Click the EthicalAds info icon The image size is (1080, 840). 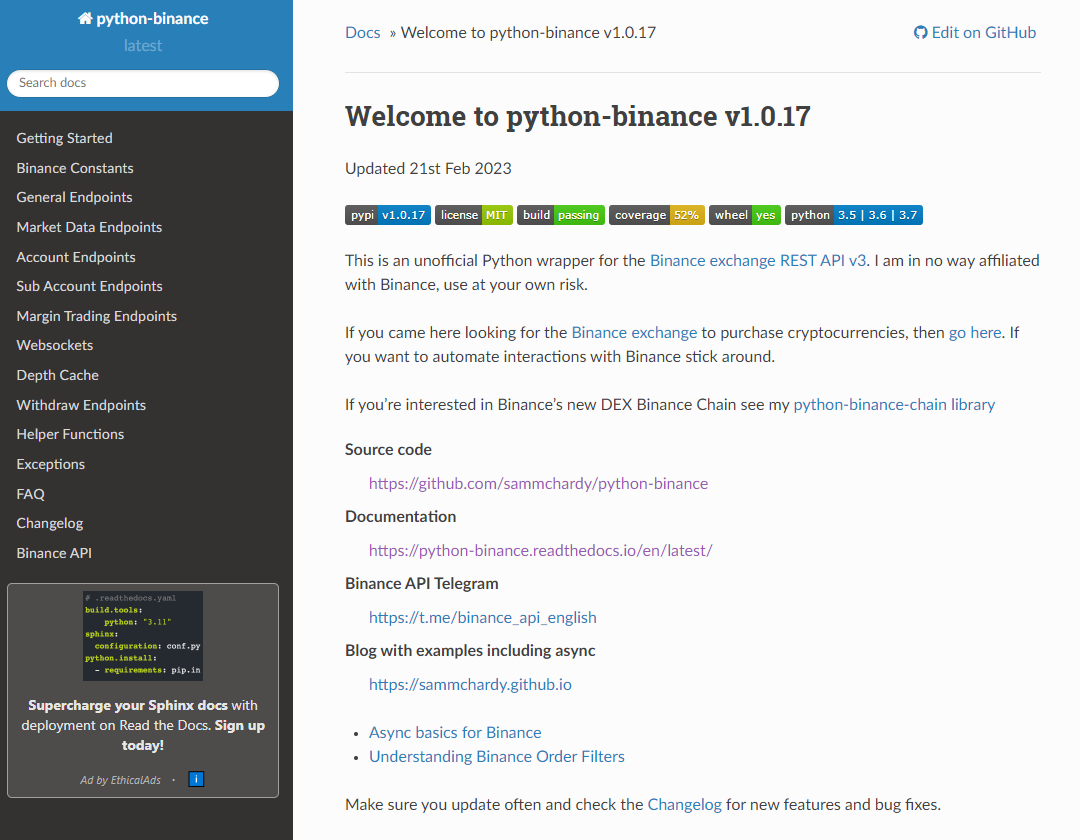[196, 778]
